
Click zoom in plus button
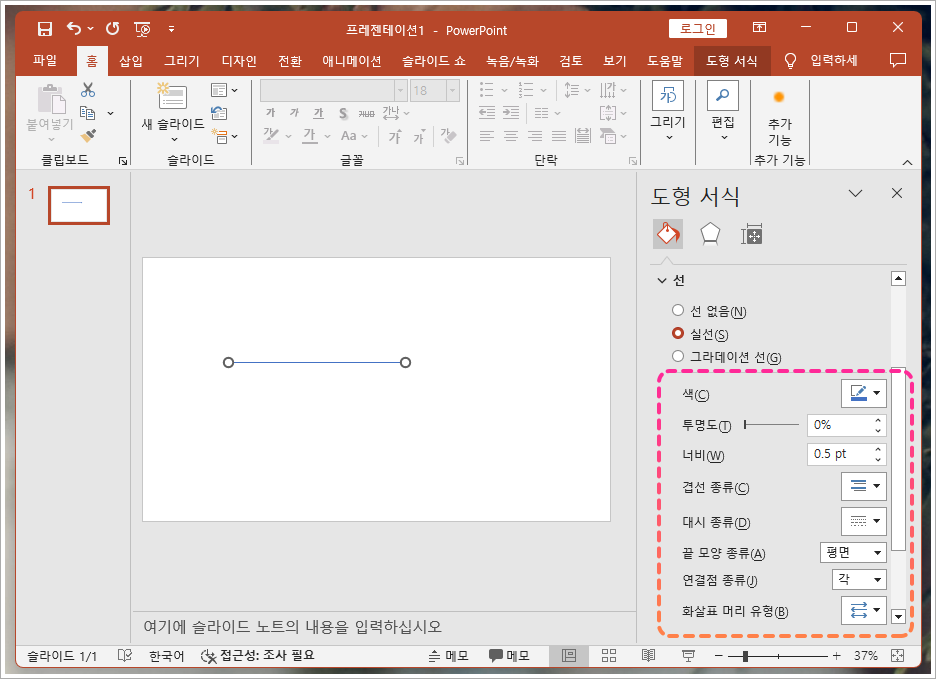click(837, 656)
